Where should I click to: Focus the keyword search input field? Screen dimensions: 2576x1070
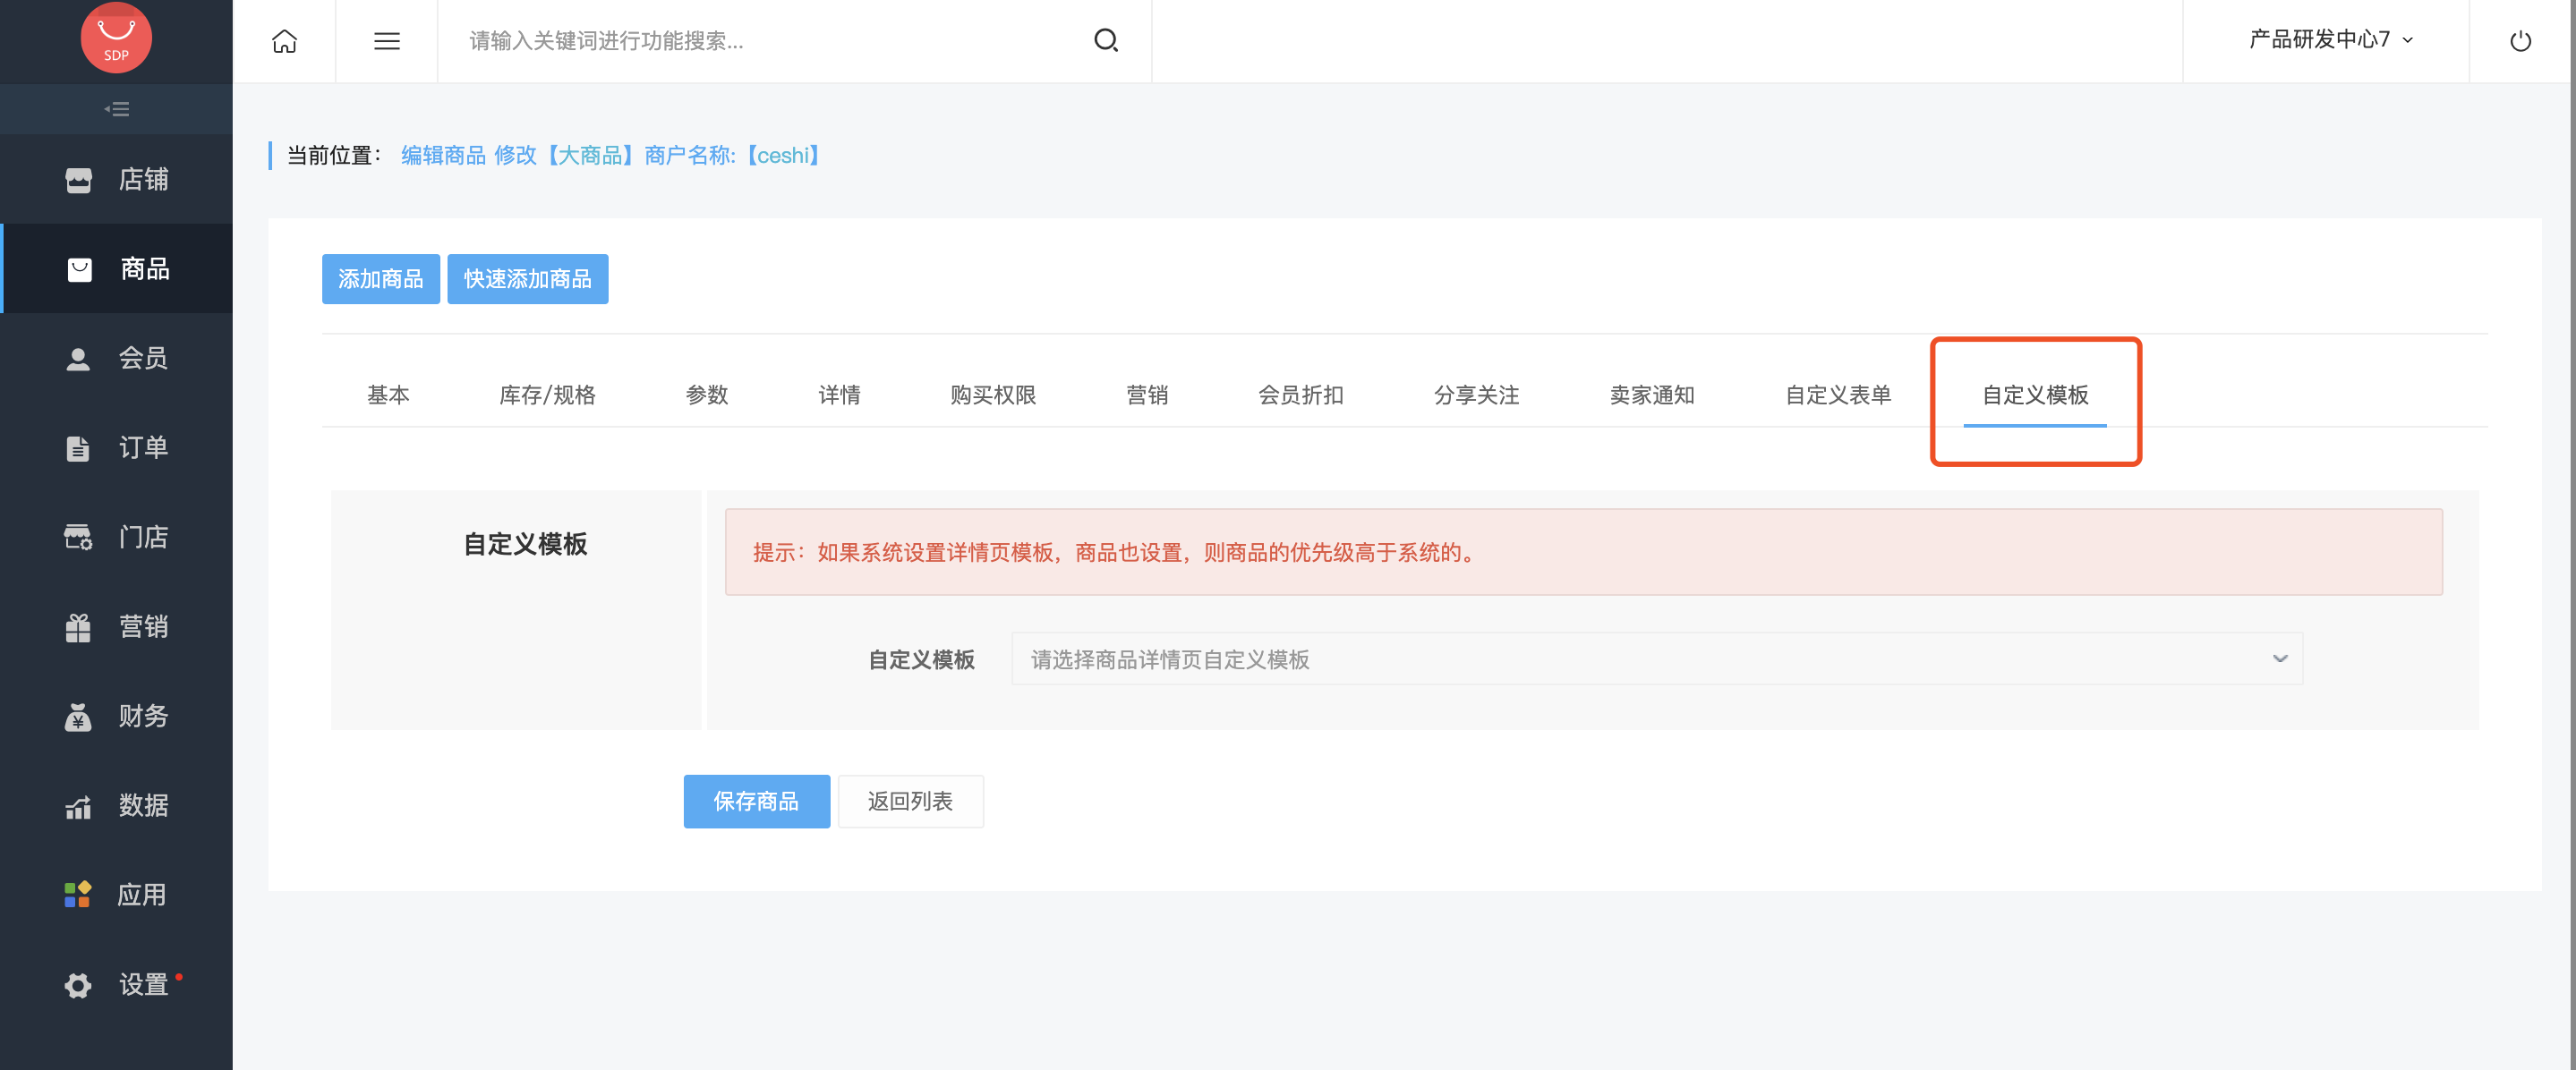pyautogui.click(x=765, y=41)
